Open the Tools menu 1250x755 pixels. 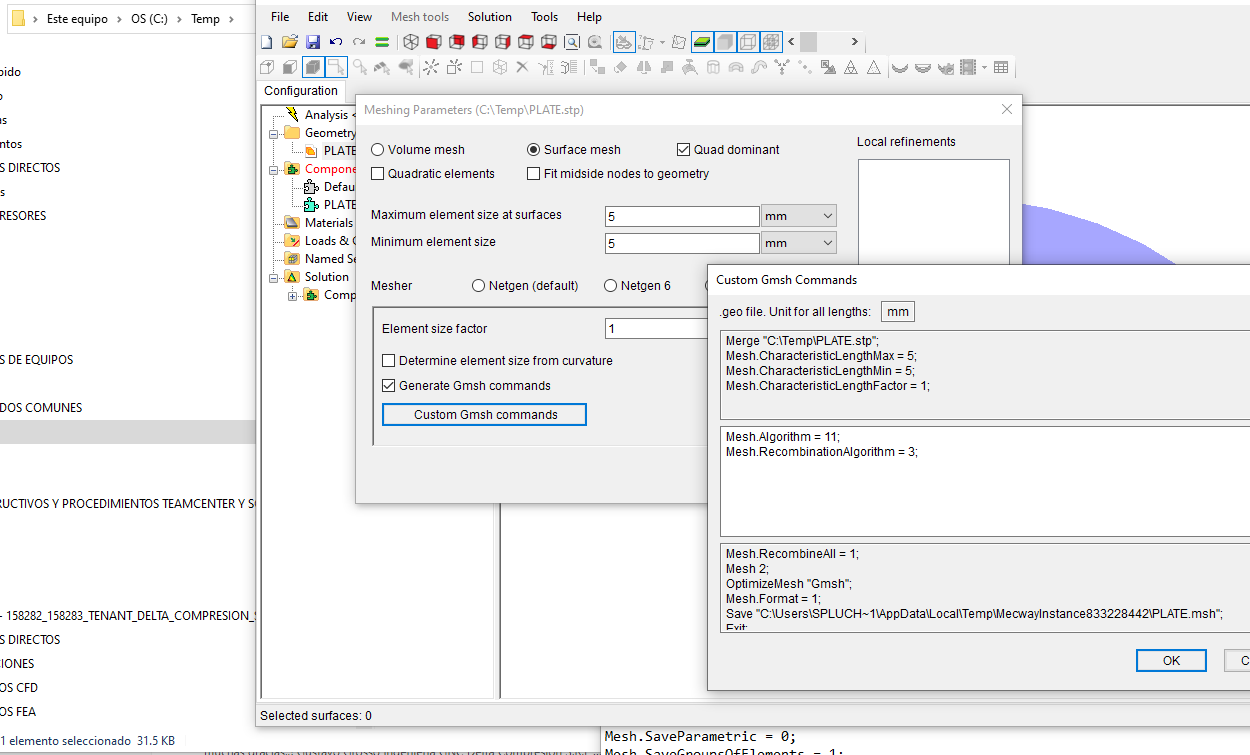pos(545,16)
